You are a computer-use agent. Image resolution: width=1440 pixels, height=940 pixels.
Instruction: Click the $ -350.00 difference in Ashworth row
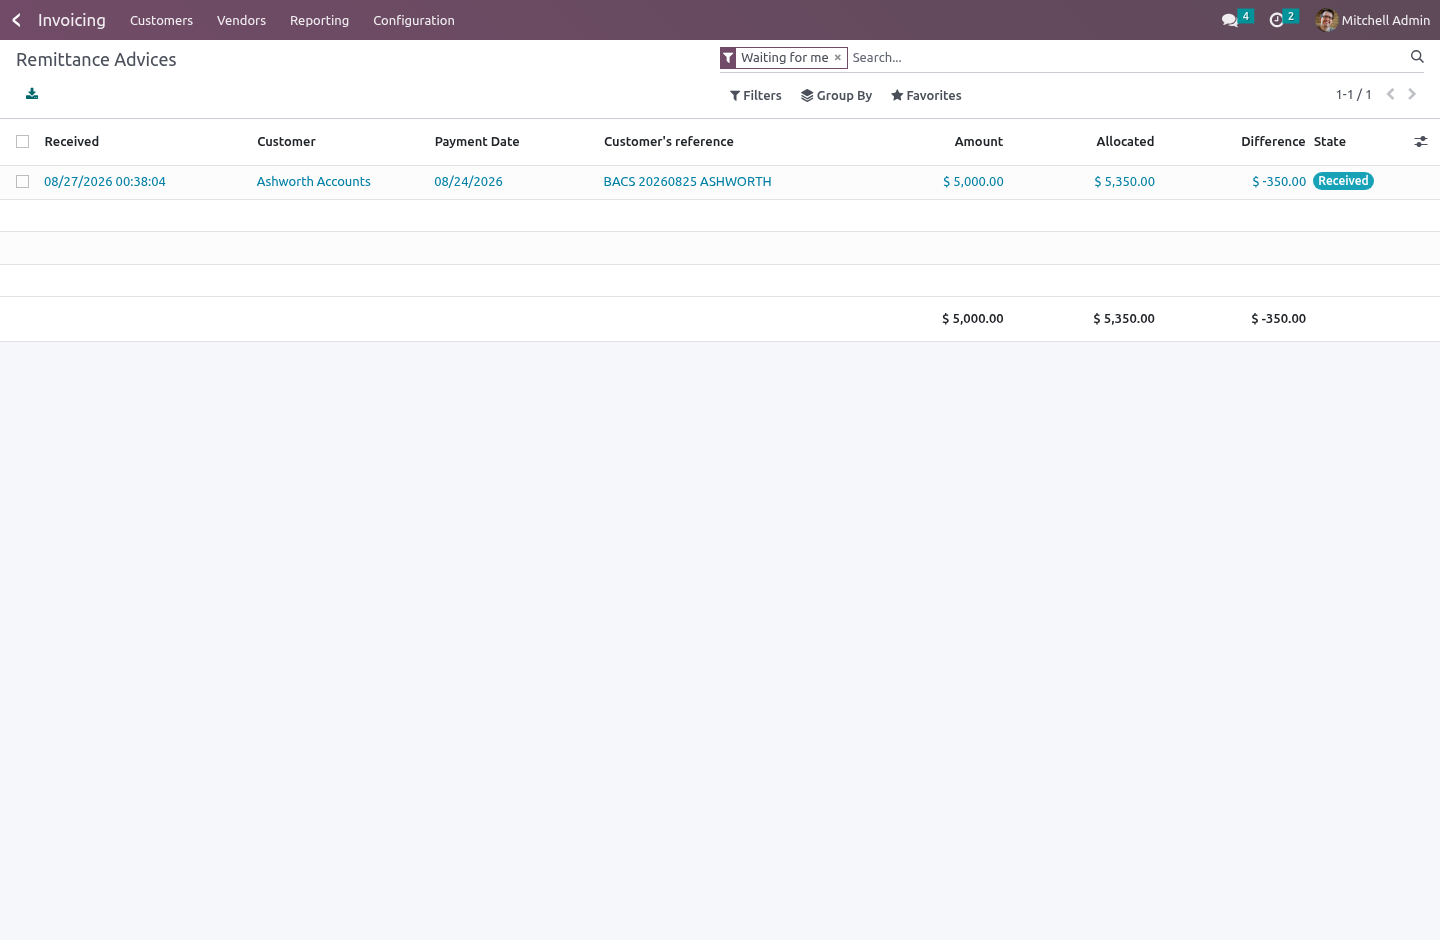(x=1279, y=182)
